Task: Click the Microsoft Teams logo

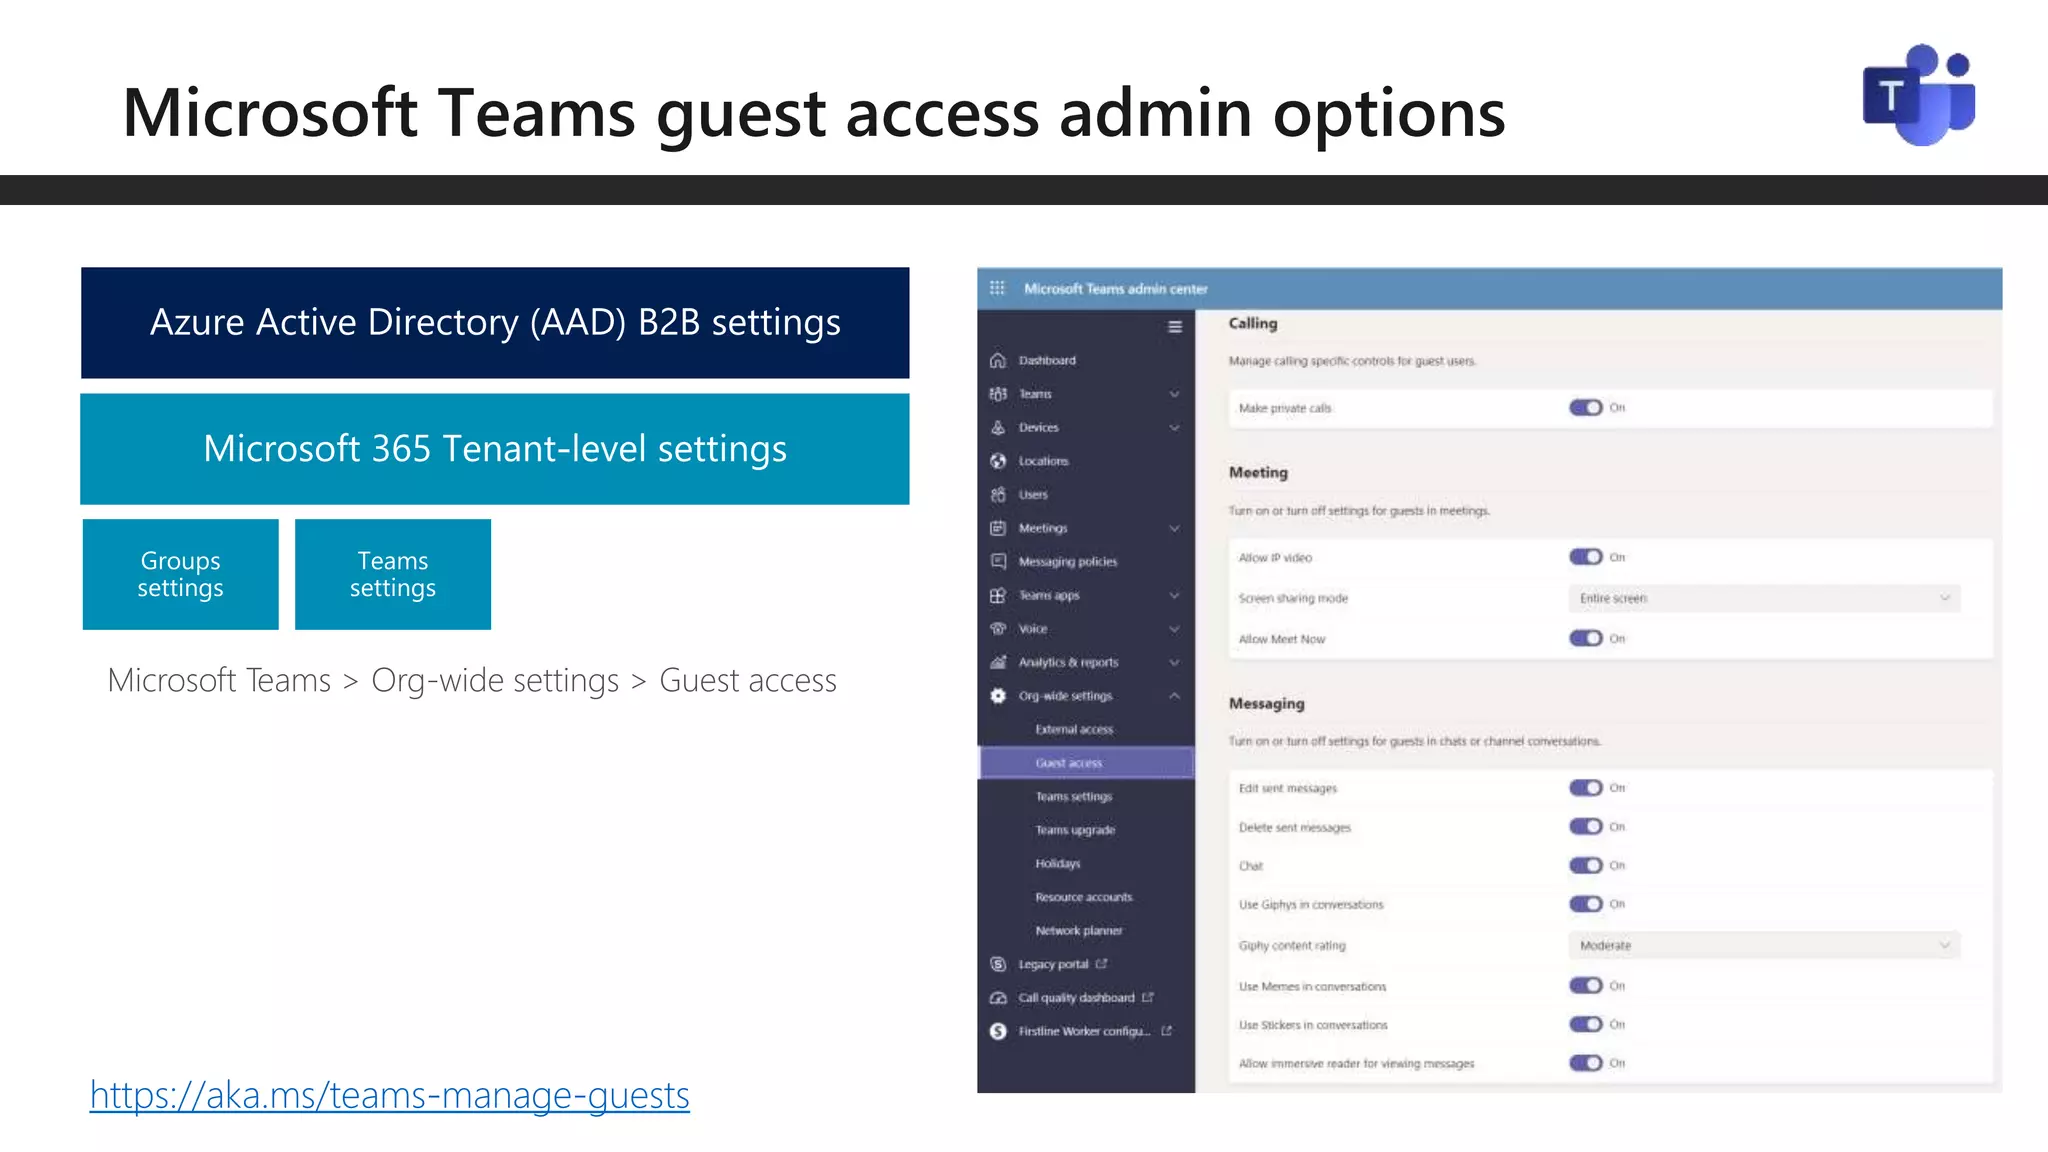Action: (x=1919, y=95)
